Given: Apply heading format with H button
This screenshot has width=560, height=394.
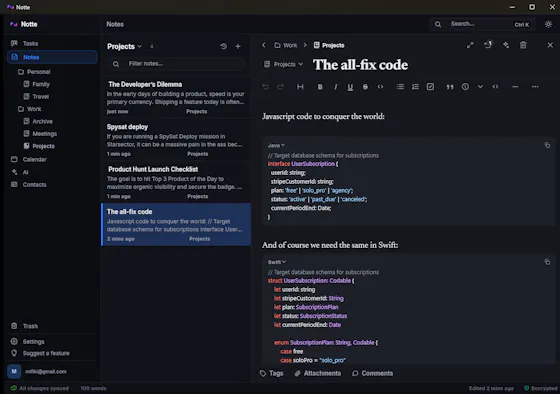Looking at the screenshot, I should pos(300,87).
